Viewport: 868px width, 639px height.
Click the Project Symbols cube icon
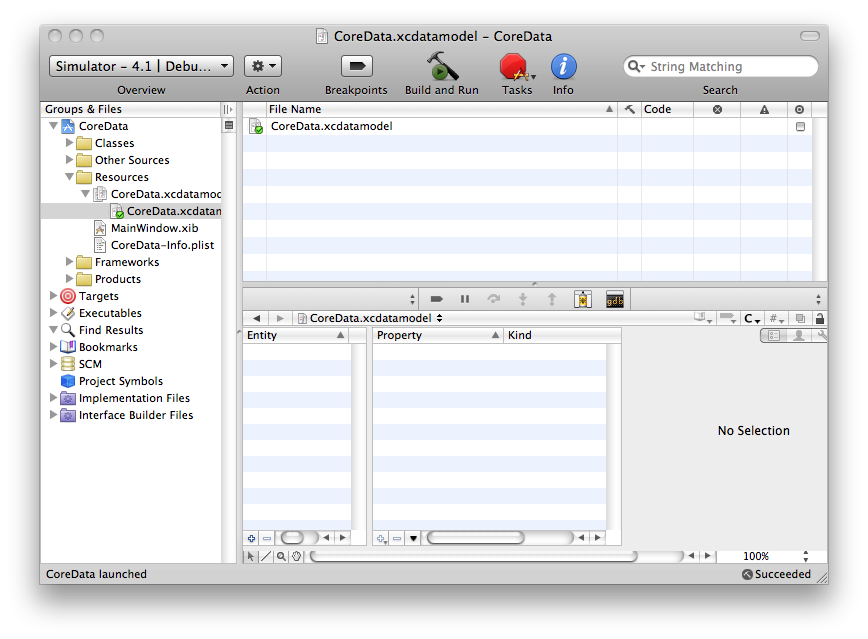(x=68, y=381)
